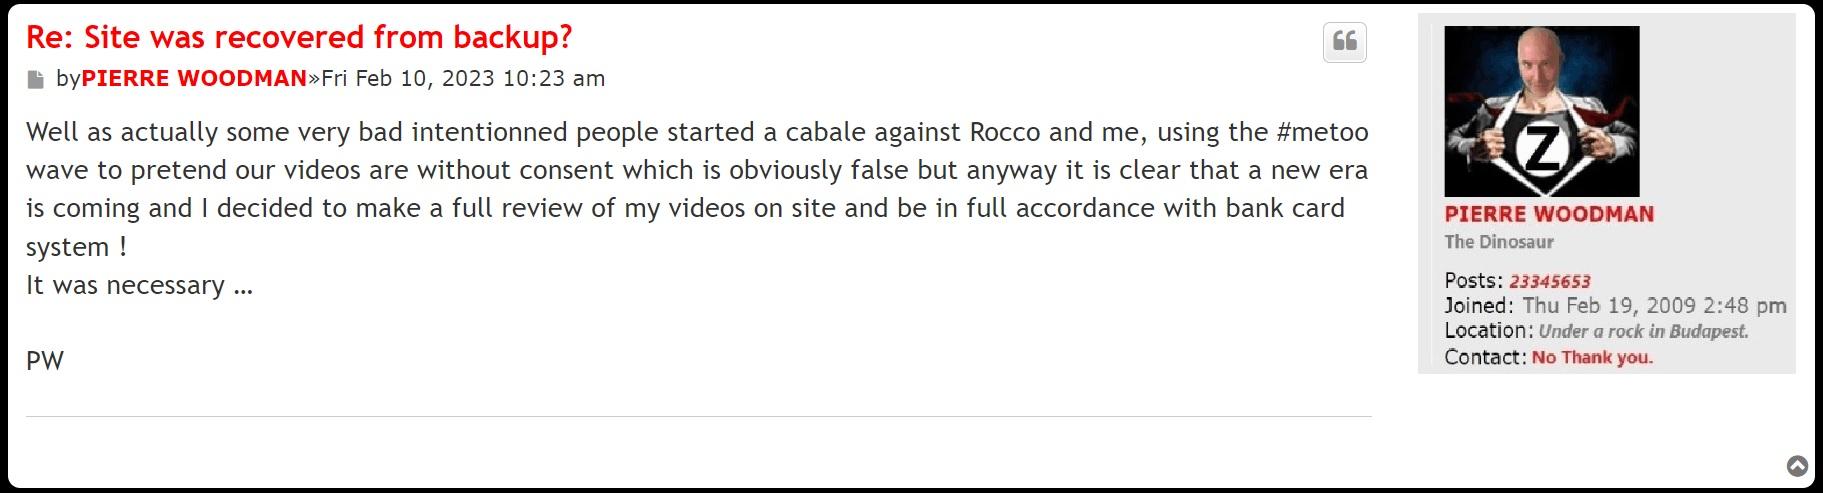
Task: Click the 'Contact:' label in profile
Action: pyautogui.click(x=1485, y=357)
